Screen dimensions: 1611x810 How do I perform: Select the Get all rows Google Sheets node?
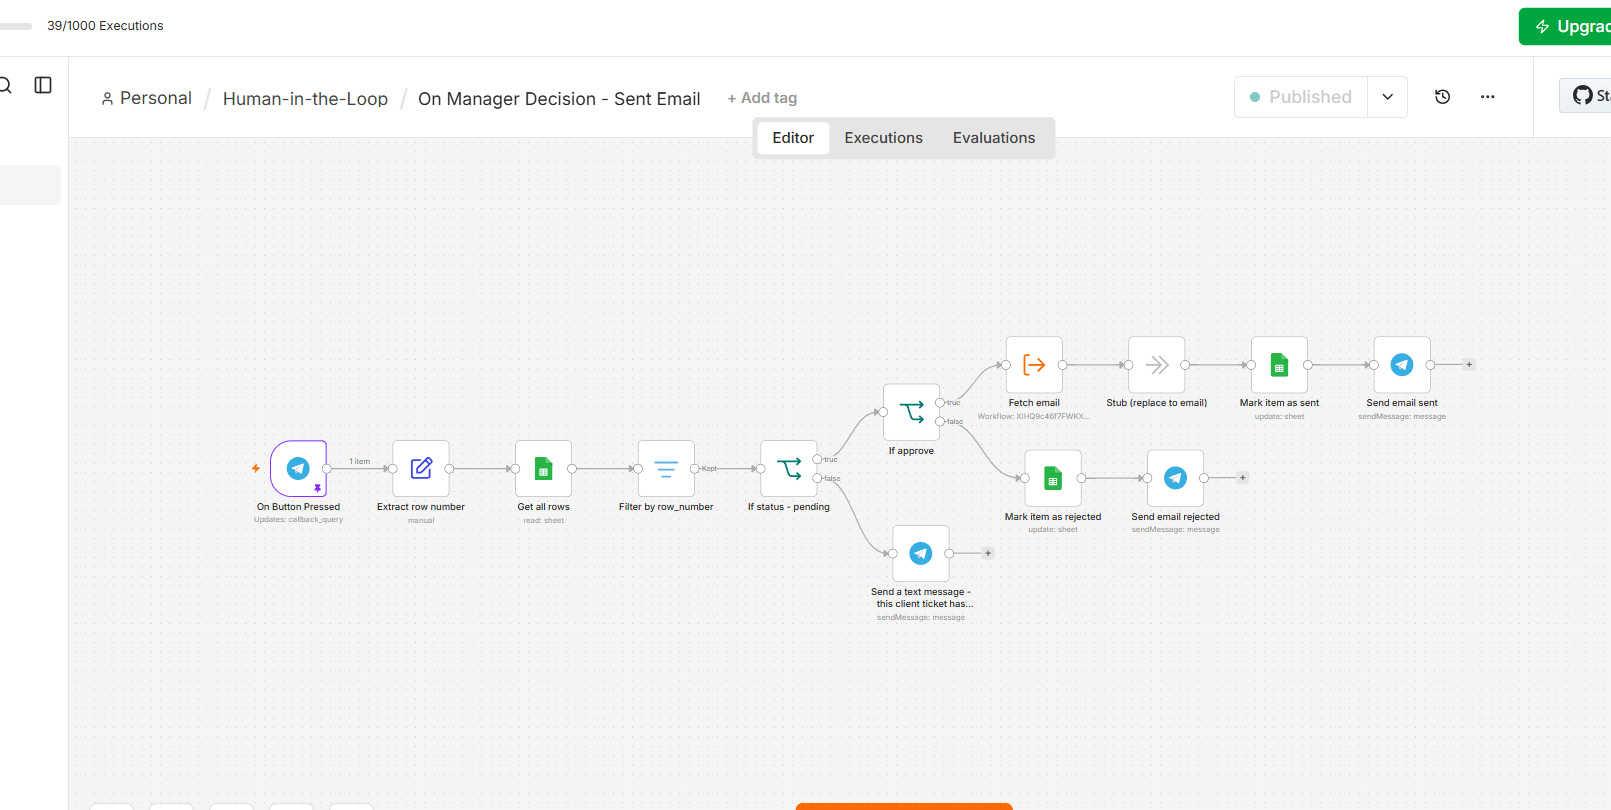pos(543,468)
